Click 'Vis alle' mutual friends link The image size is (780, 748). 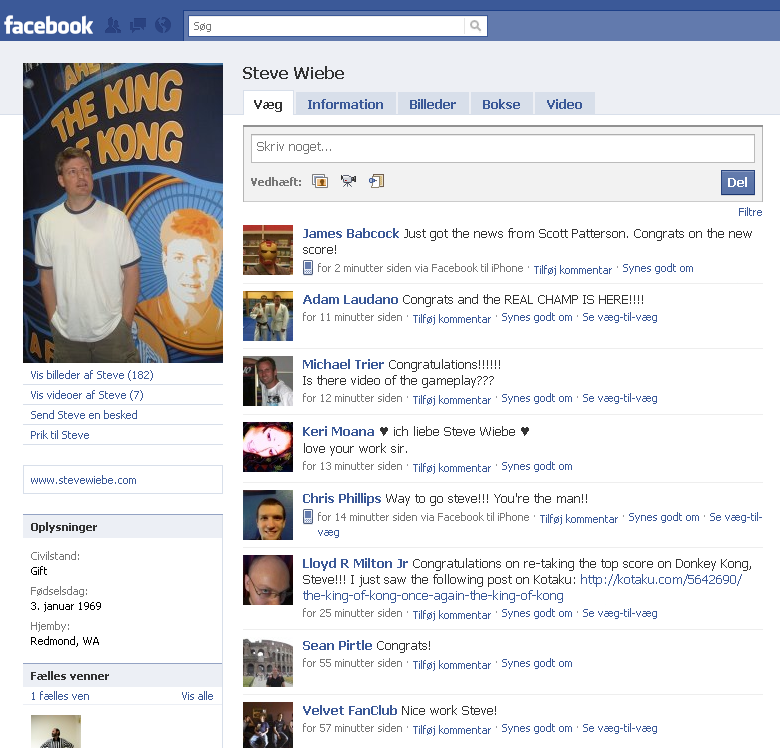197,696
